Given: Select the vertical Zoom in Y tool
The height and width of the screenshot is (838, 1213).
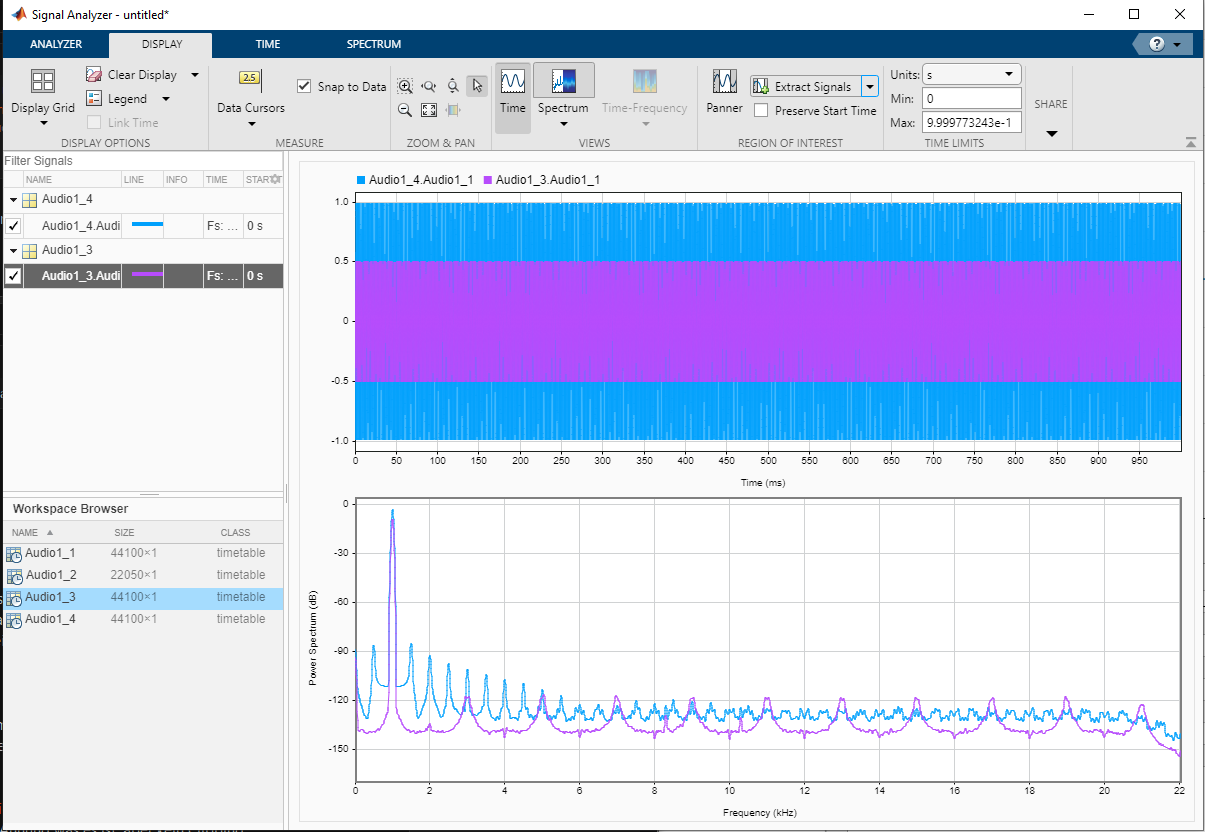Looking at the screenshot, I should click(x=453, y=87).
